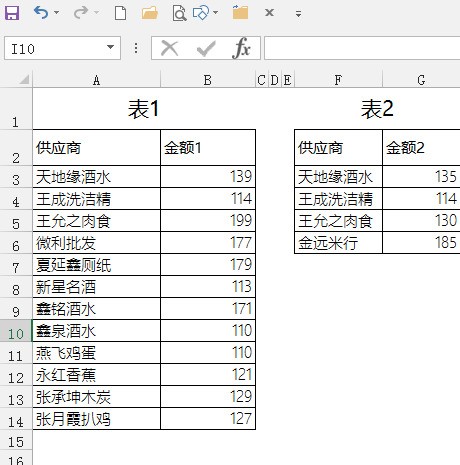Select cell 王成洗洁精 in column A

pyautogui.click(x=96, y=199)
